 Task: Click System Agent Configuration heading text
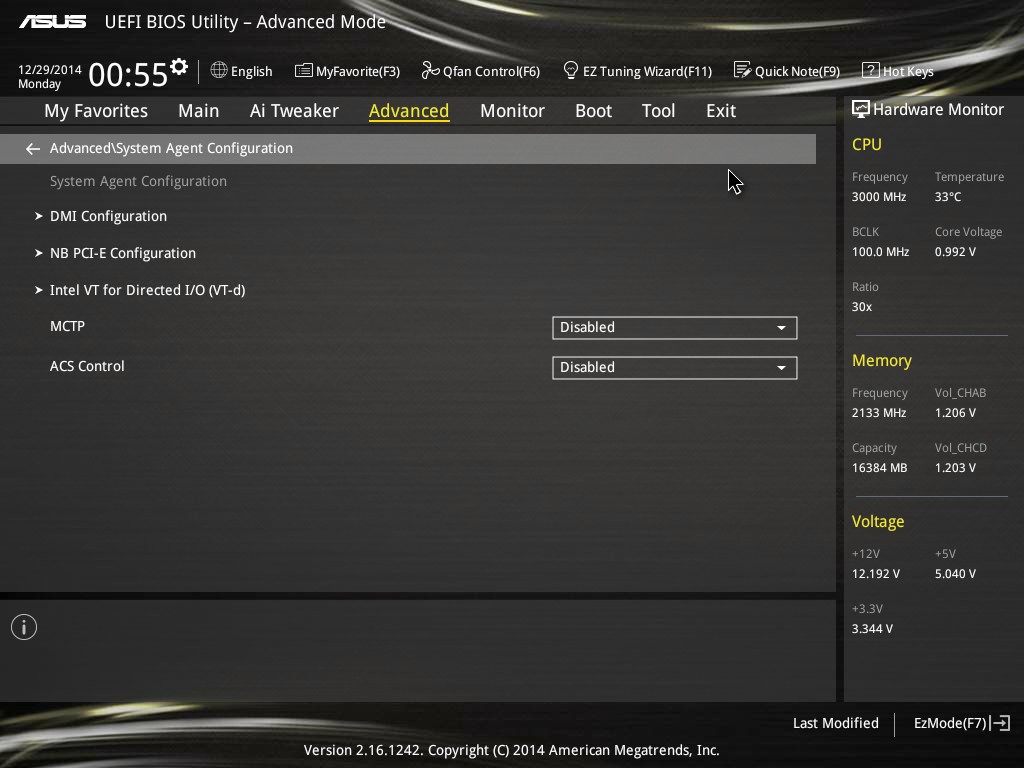point(138,181)
